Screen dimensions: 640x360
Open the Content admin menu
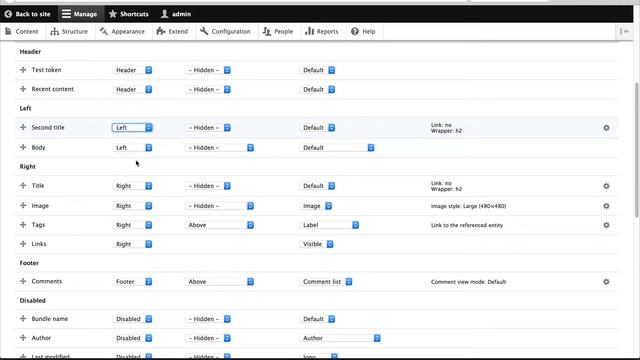tap(22, 31)
